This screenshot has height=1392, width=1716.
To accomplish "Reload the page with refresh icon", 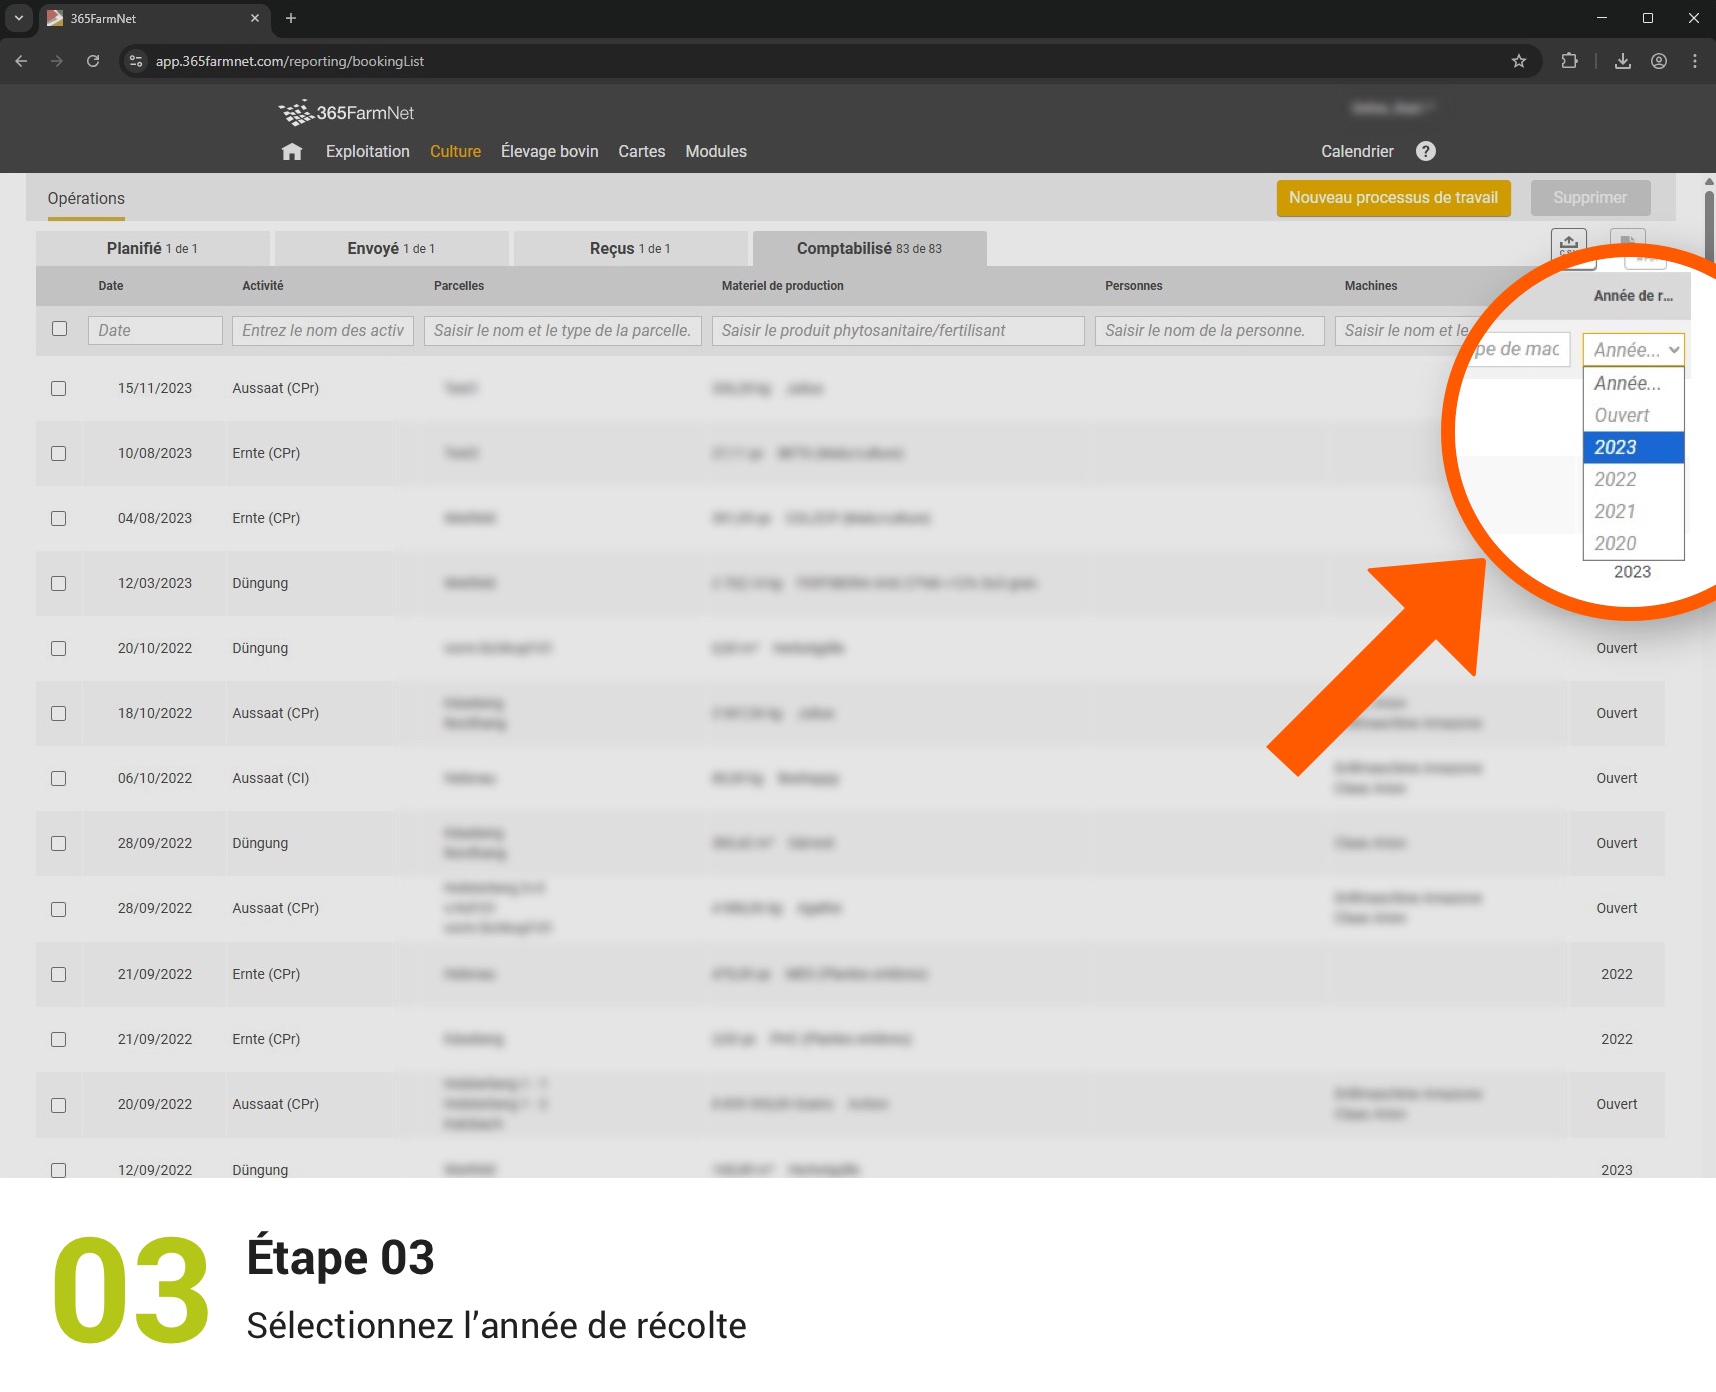I will [93, 61].
